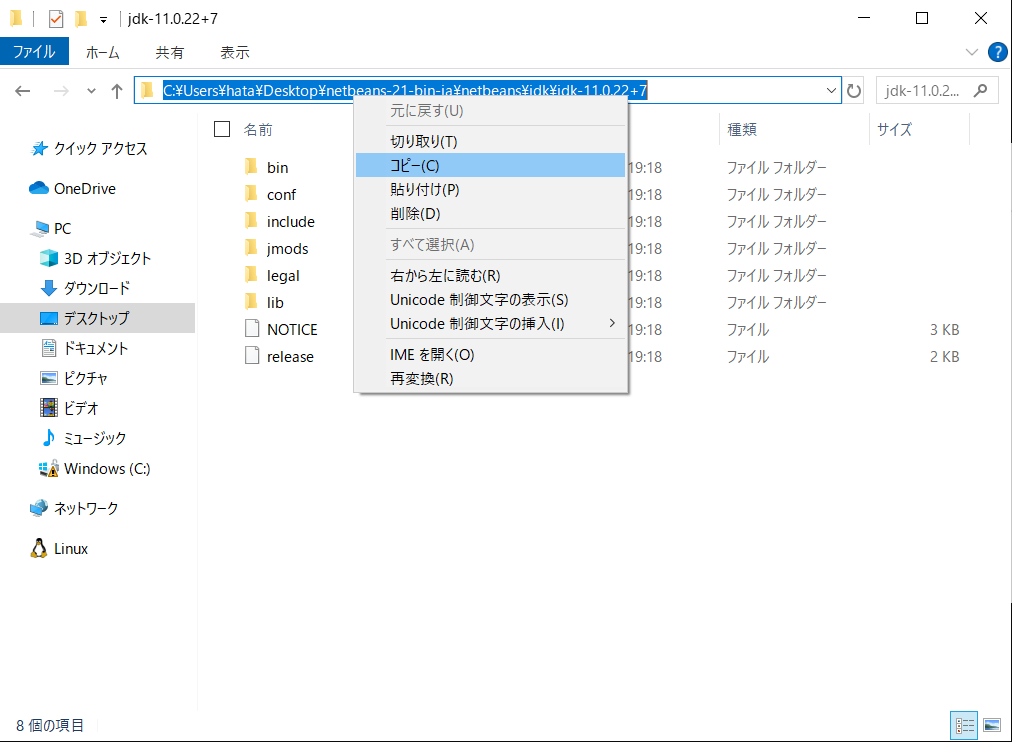
Task: Open recent locations dropdown arrow
Action: pos(91,91)
